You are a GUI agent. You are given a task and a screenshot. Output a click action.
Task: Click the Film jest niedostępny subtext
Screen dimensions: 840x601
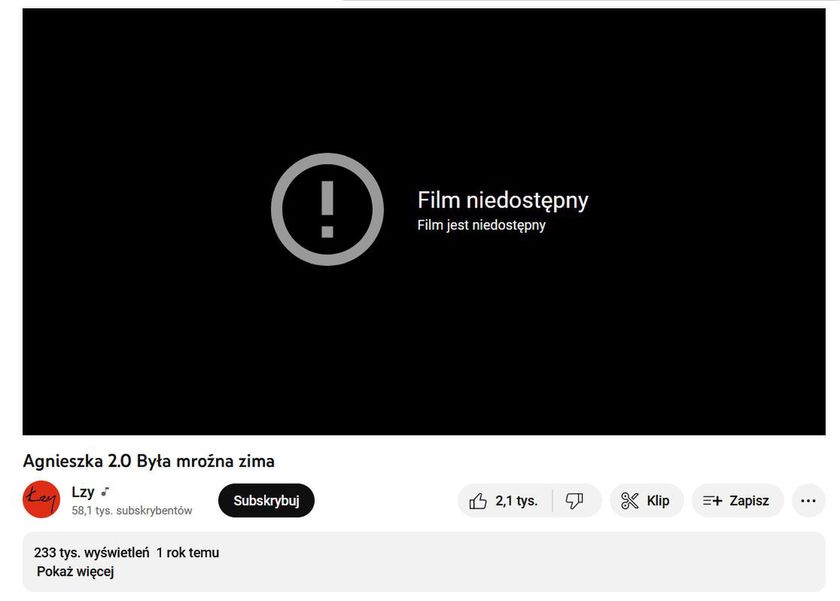481,225
